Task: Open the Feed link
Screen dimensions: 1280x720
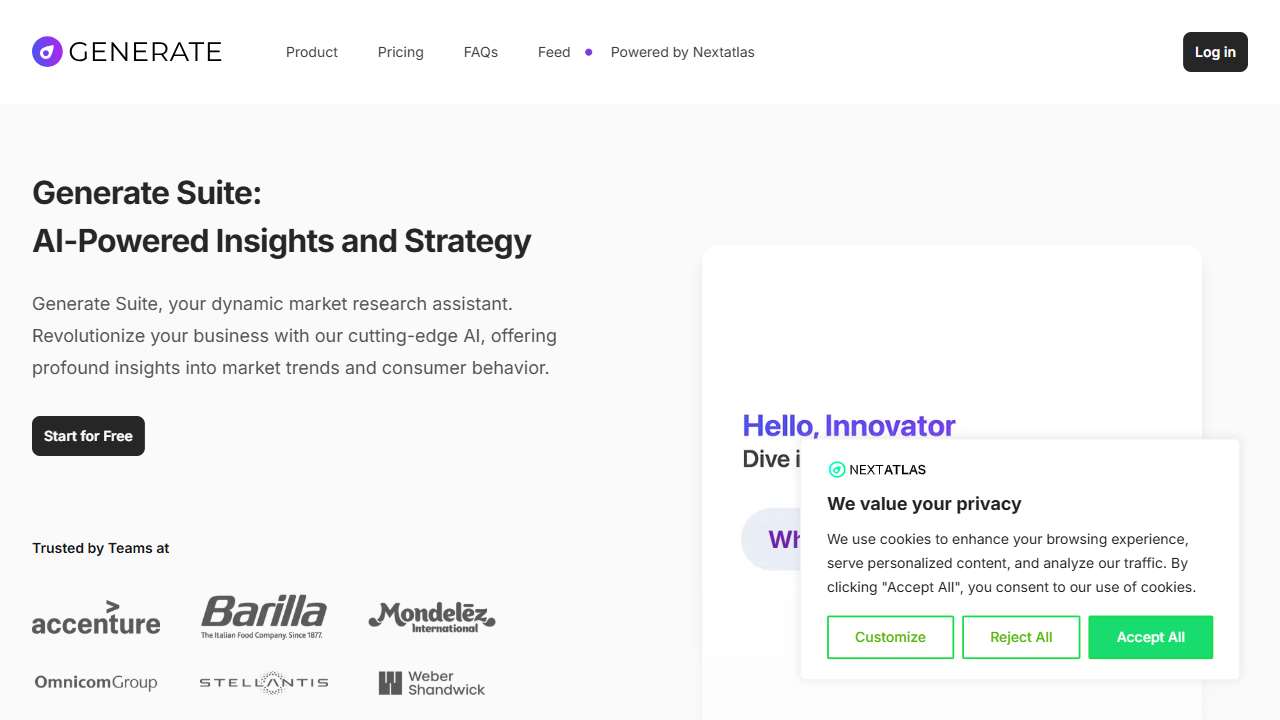Action: click(554, 52)
